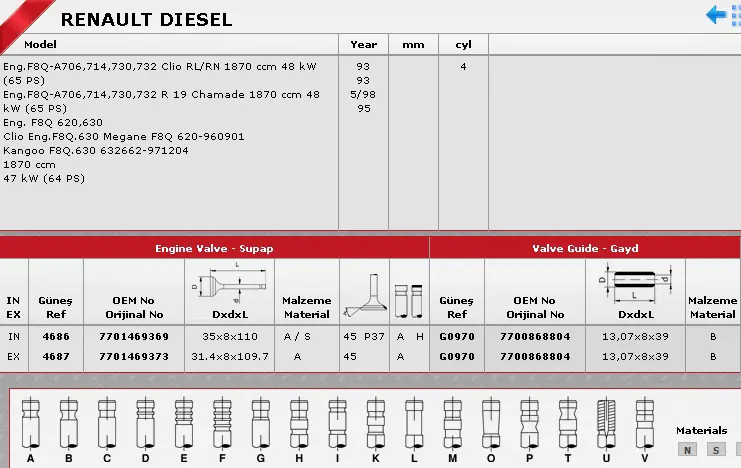Screen dimensions: 741x468
Task: Open Güneş ref 4687 exhaust valve
Action: click(56, 356)
